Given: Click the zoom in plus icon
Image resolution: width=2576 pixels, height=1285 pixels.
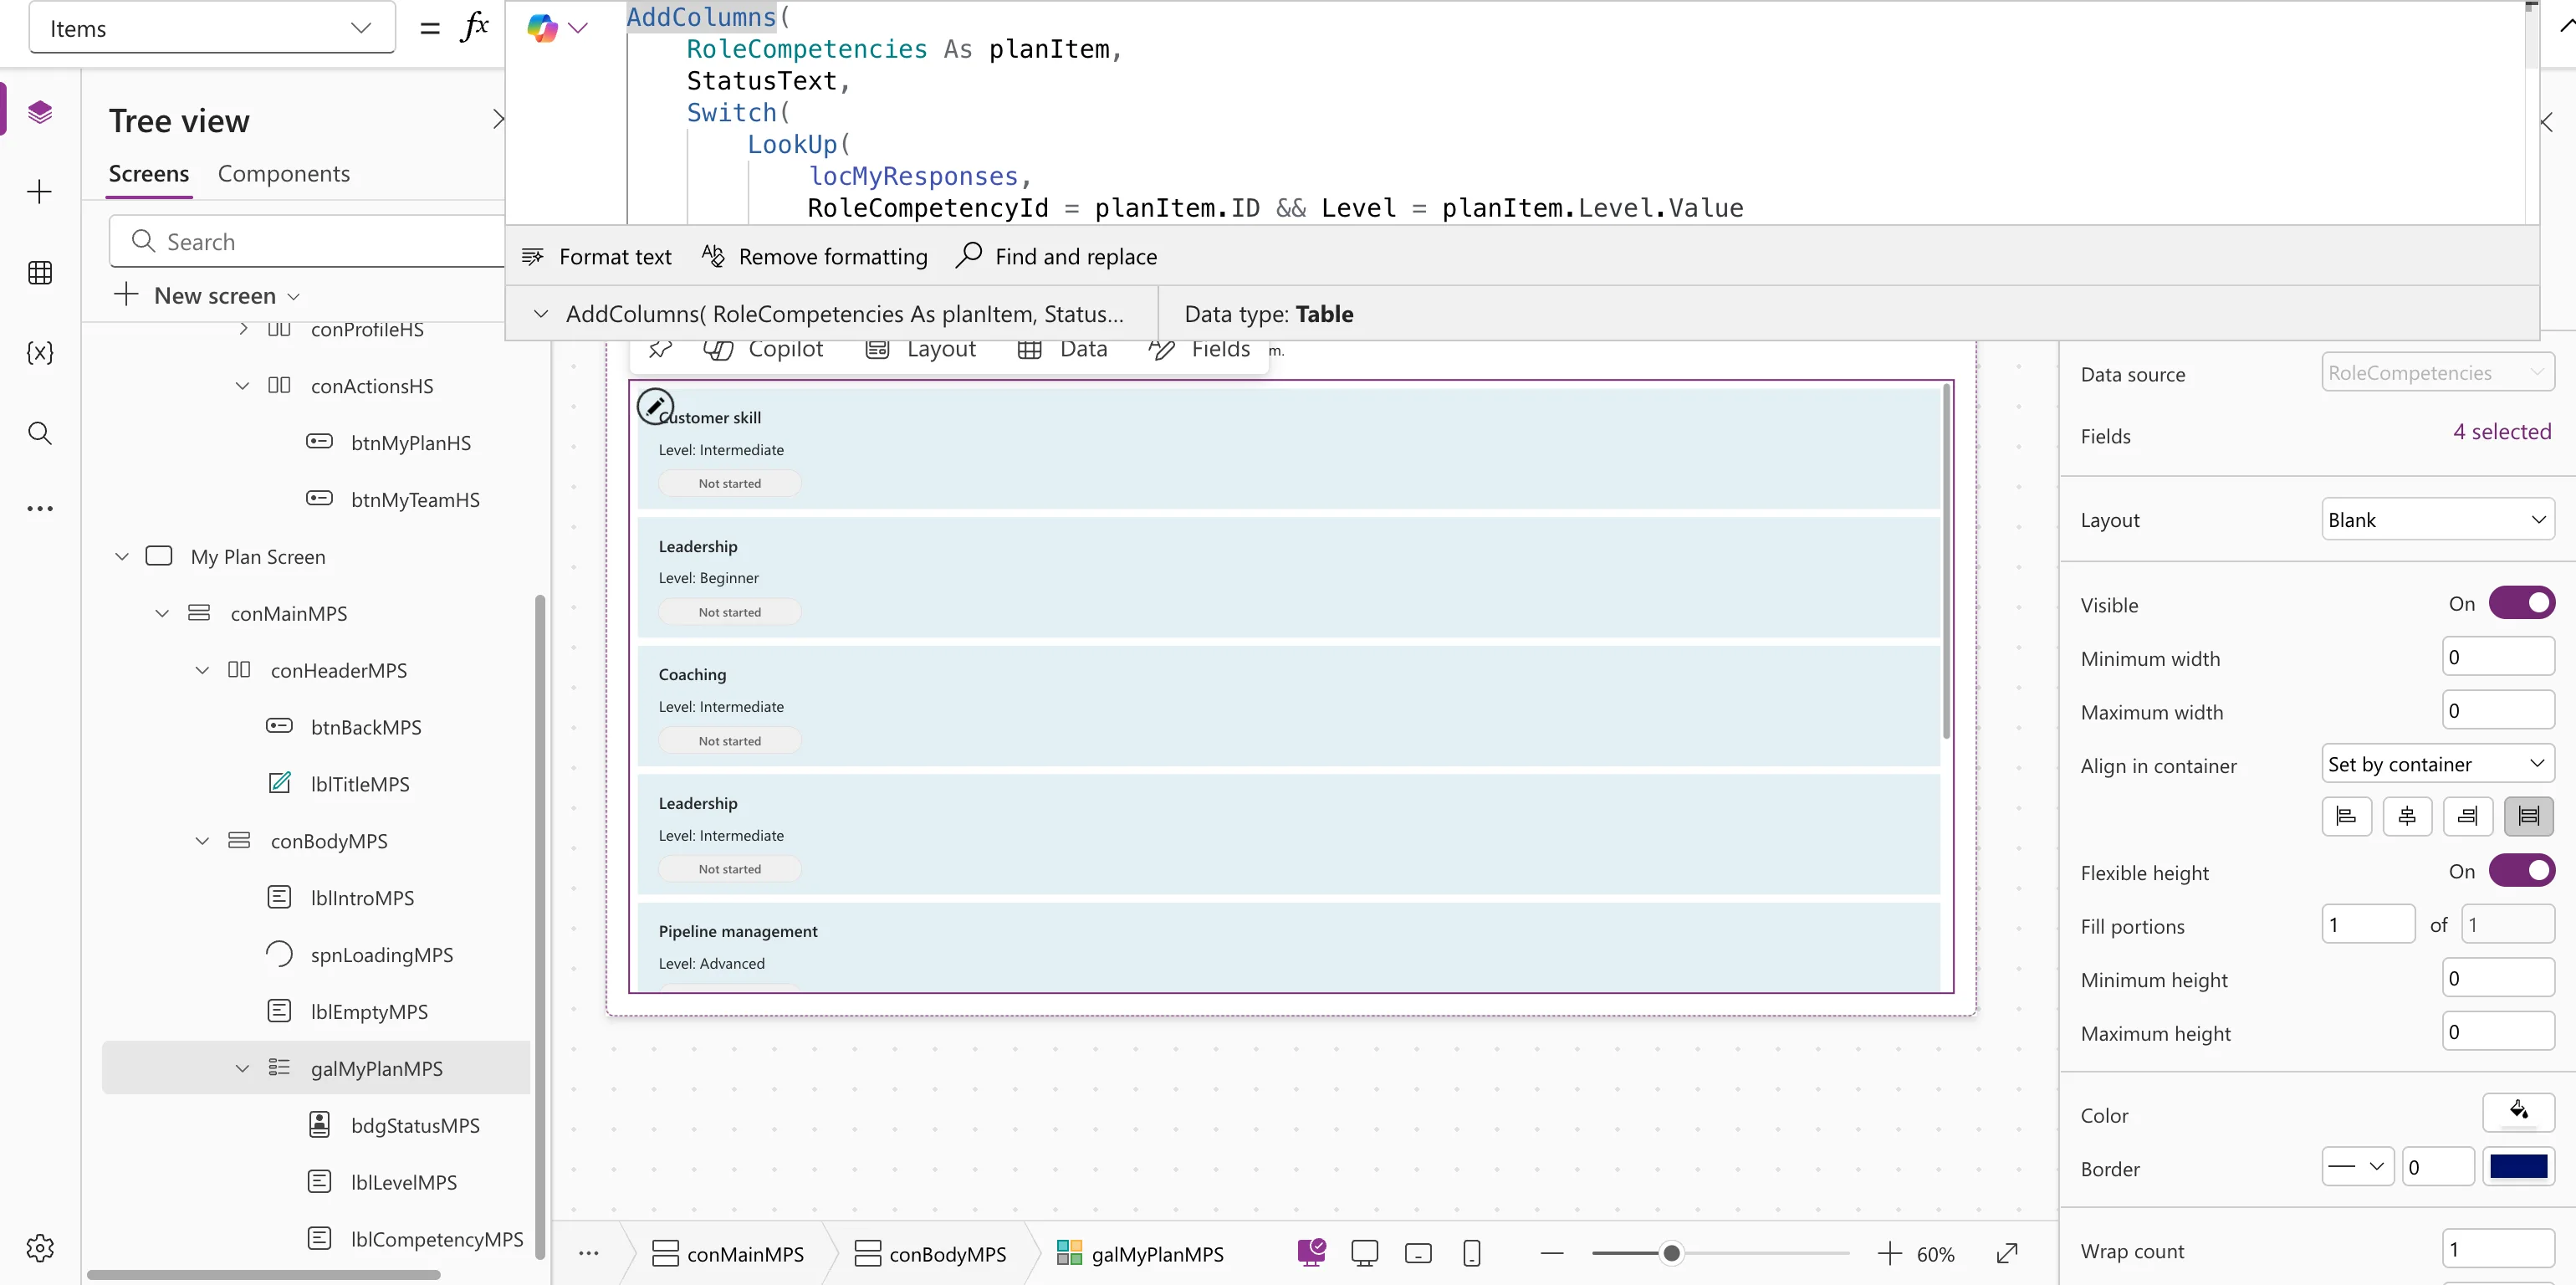Looking at the screenshot, I should tap(1889, 1253).
